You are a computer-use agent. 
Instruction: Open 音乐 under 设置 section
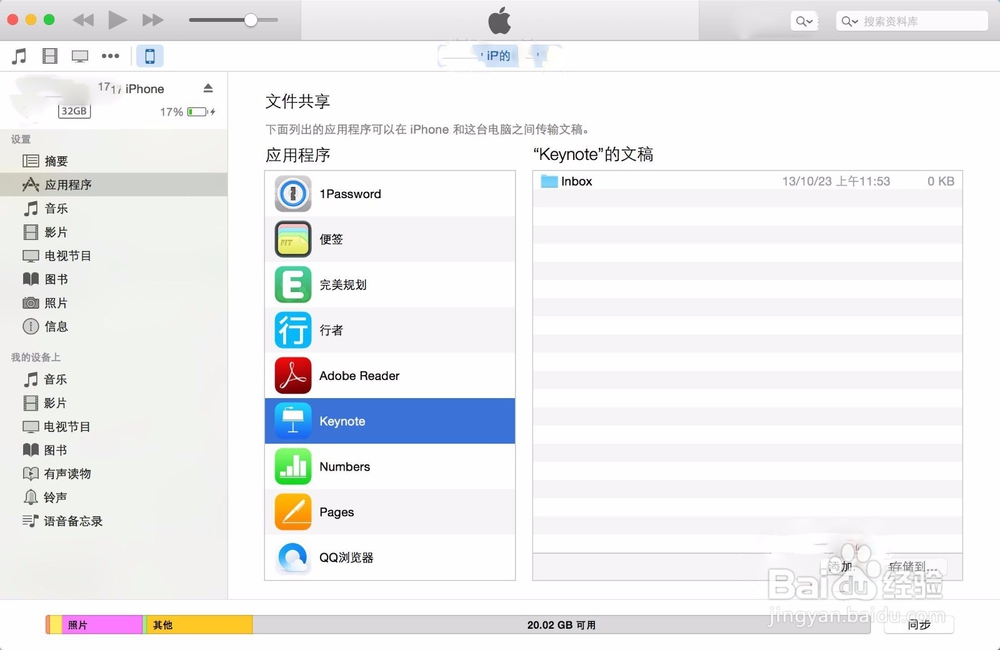114,208
